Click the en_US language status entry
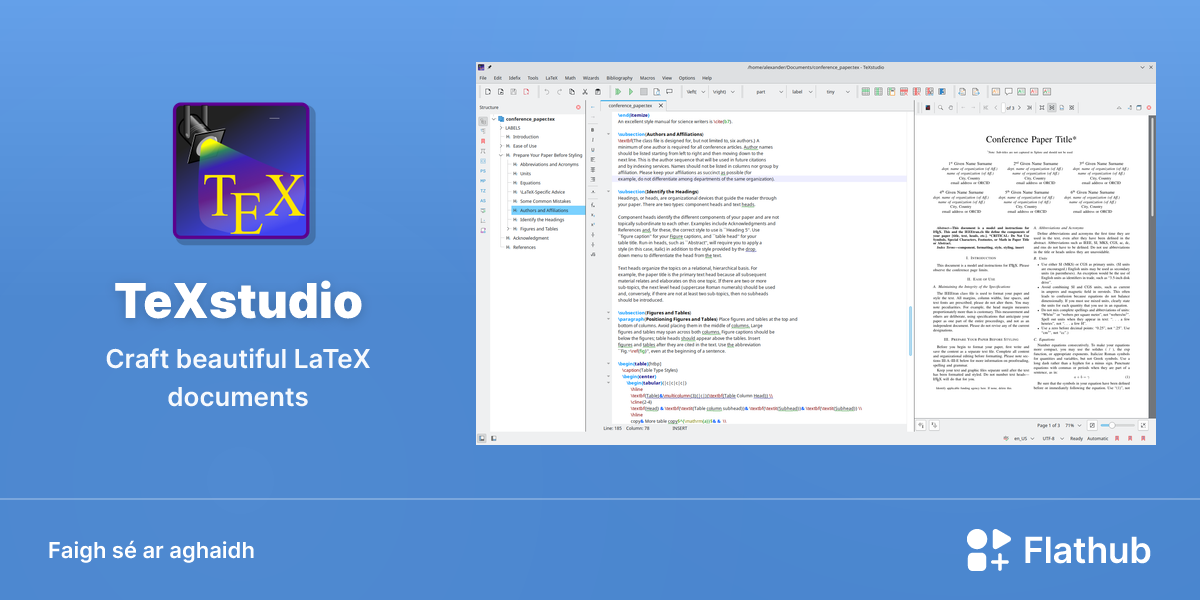Screen dimensions: 1200x600 tap(1024, 439)
